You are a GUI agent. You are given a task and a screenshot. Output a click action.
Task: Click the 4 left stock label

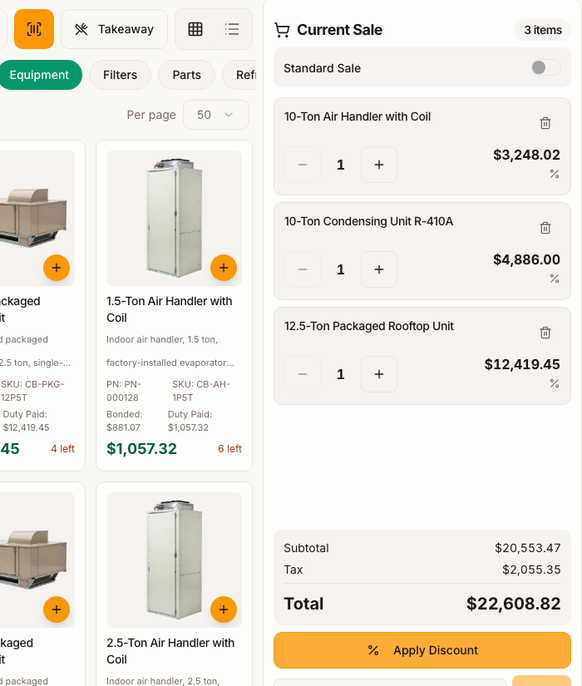pyautogui.click(x=63, y=448)
